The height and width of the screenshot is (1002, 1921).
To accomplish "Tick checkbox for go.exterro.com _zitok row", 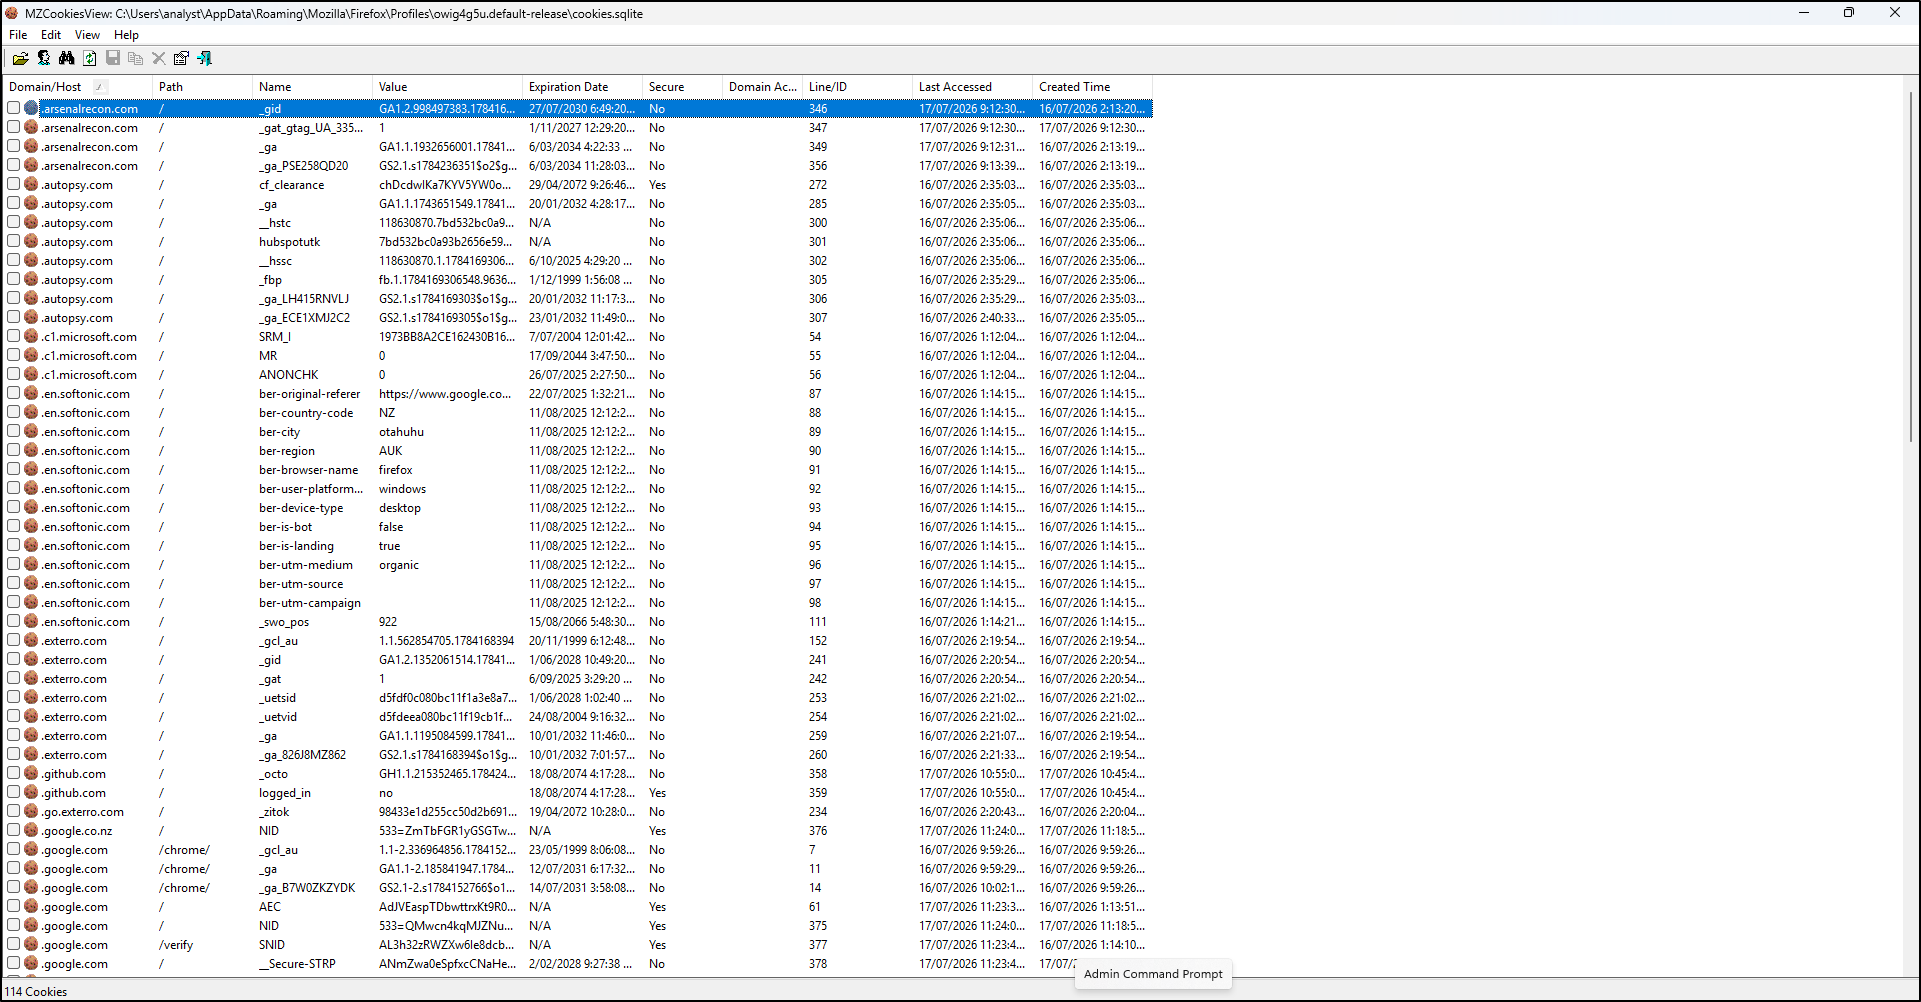I will pyautogui.click(x=14, y=811).
